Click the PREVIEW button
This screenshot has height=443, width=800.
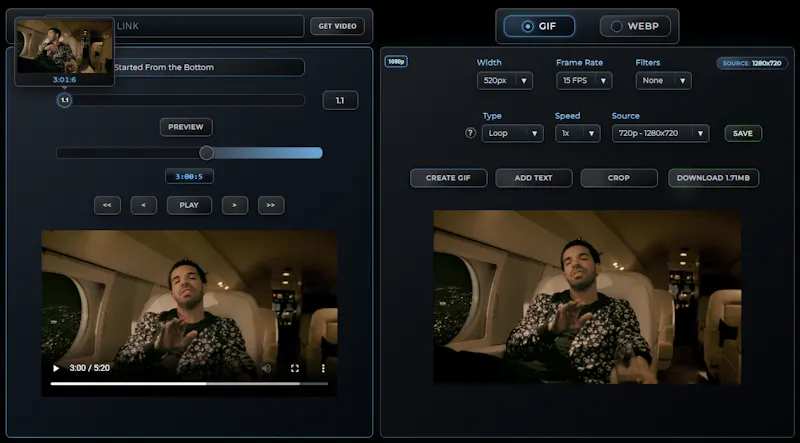click(186, 127)
